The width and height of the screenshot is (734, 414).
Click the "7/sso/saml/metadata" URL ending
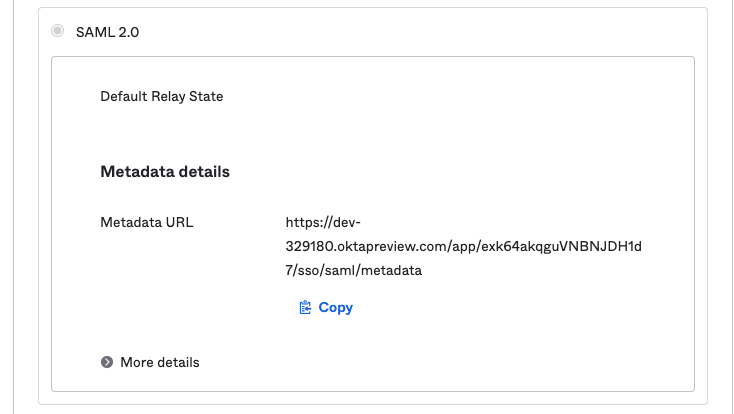pos(353,270)
